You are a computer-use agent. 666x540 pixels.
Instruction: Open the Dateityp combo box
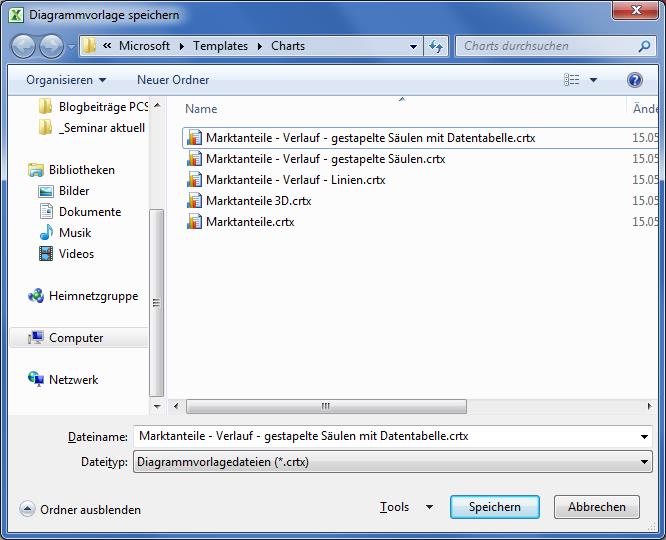click(393, 462)
